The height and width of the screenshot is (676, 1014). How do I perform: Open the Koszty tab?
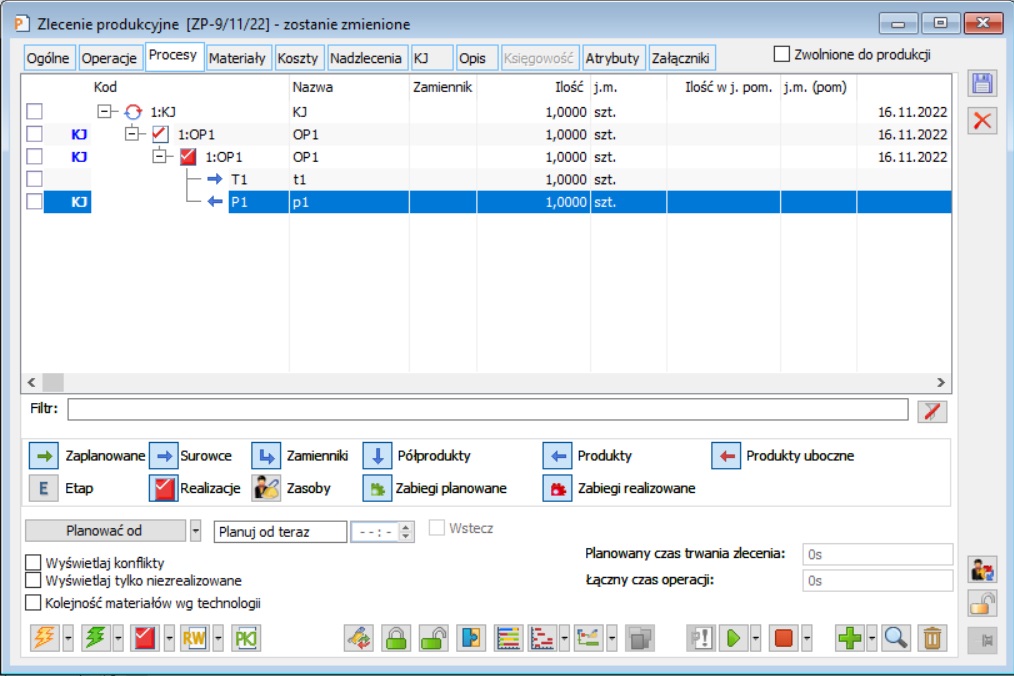[x=298, y=59]
